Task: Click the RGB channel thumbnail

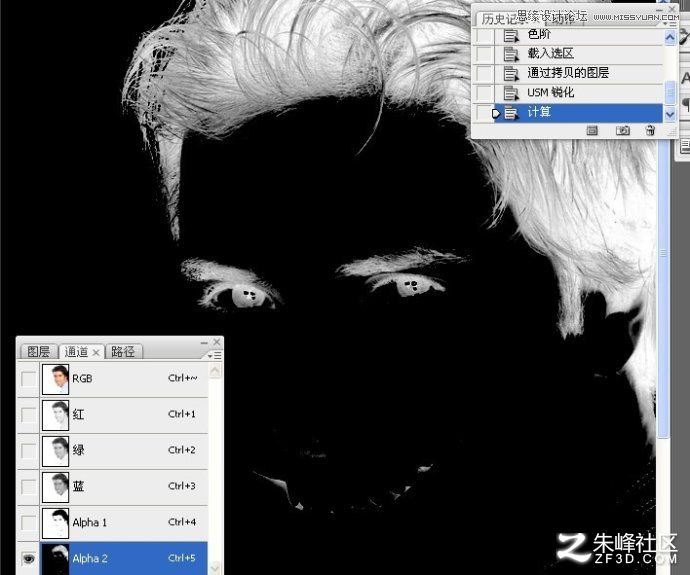Action: pos(55,379)
